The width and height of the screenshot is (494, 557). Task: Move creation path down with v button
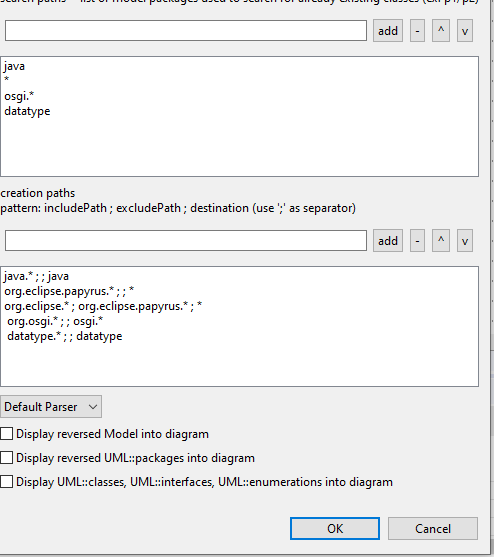click(465, 241)
